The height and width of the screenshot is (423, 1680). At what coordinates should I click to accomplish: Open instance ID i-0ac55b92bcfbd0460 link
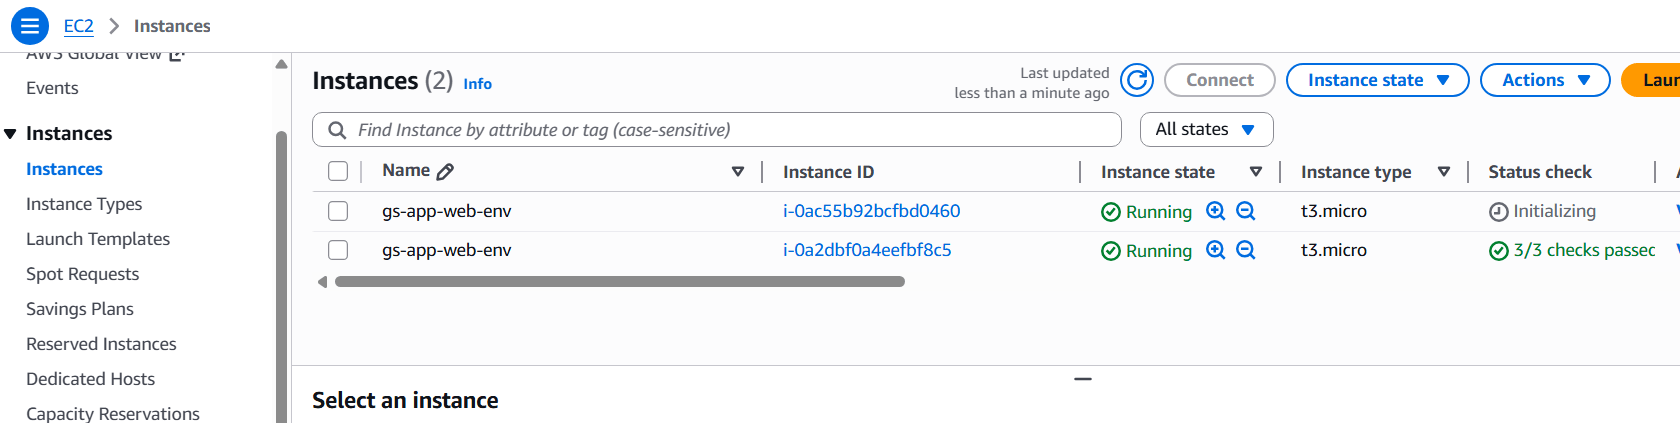tap(871, 211)
